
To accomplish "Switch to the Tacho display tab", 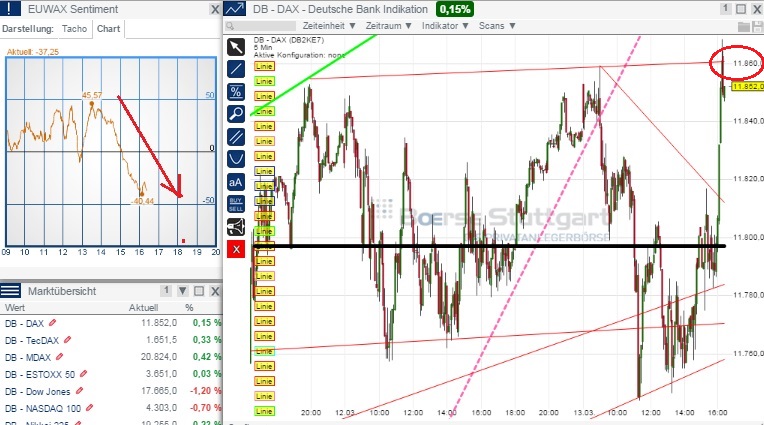I will point(75,29).
